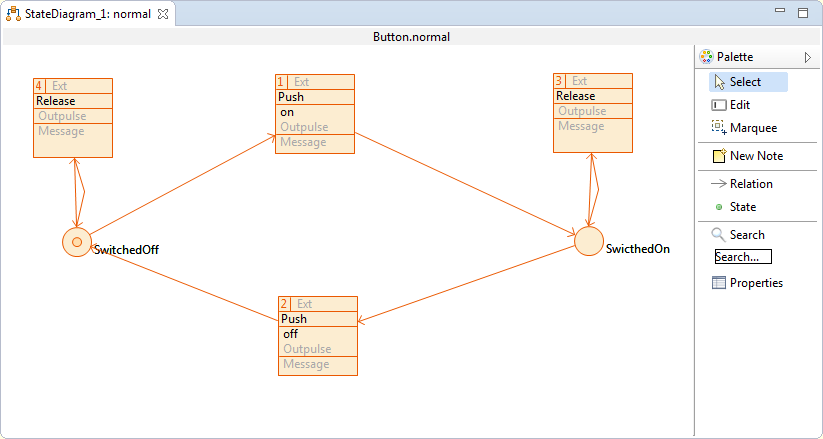
Task: Maximize the editor view
Action: coord(803,13)
